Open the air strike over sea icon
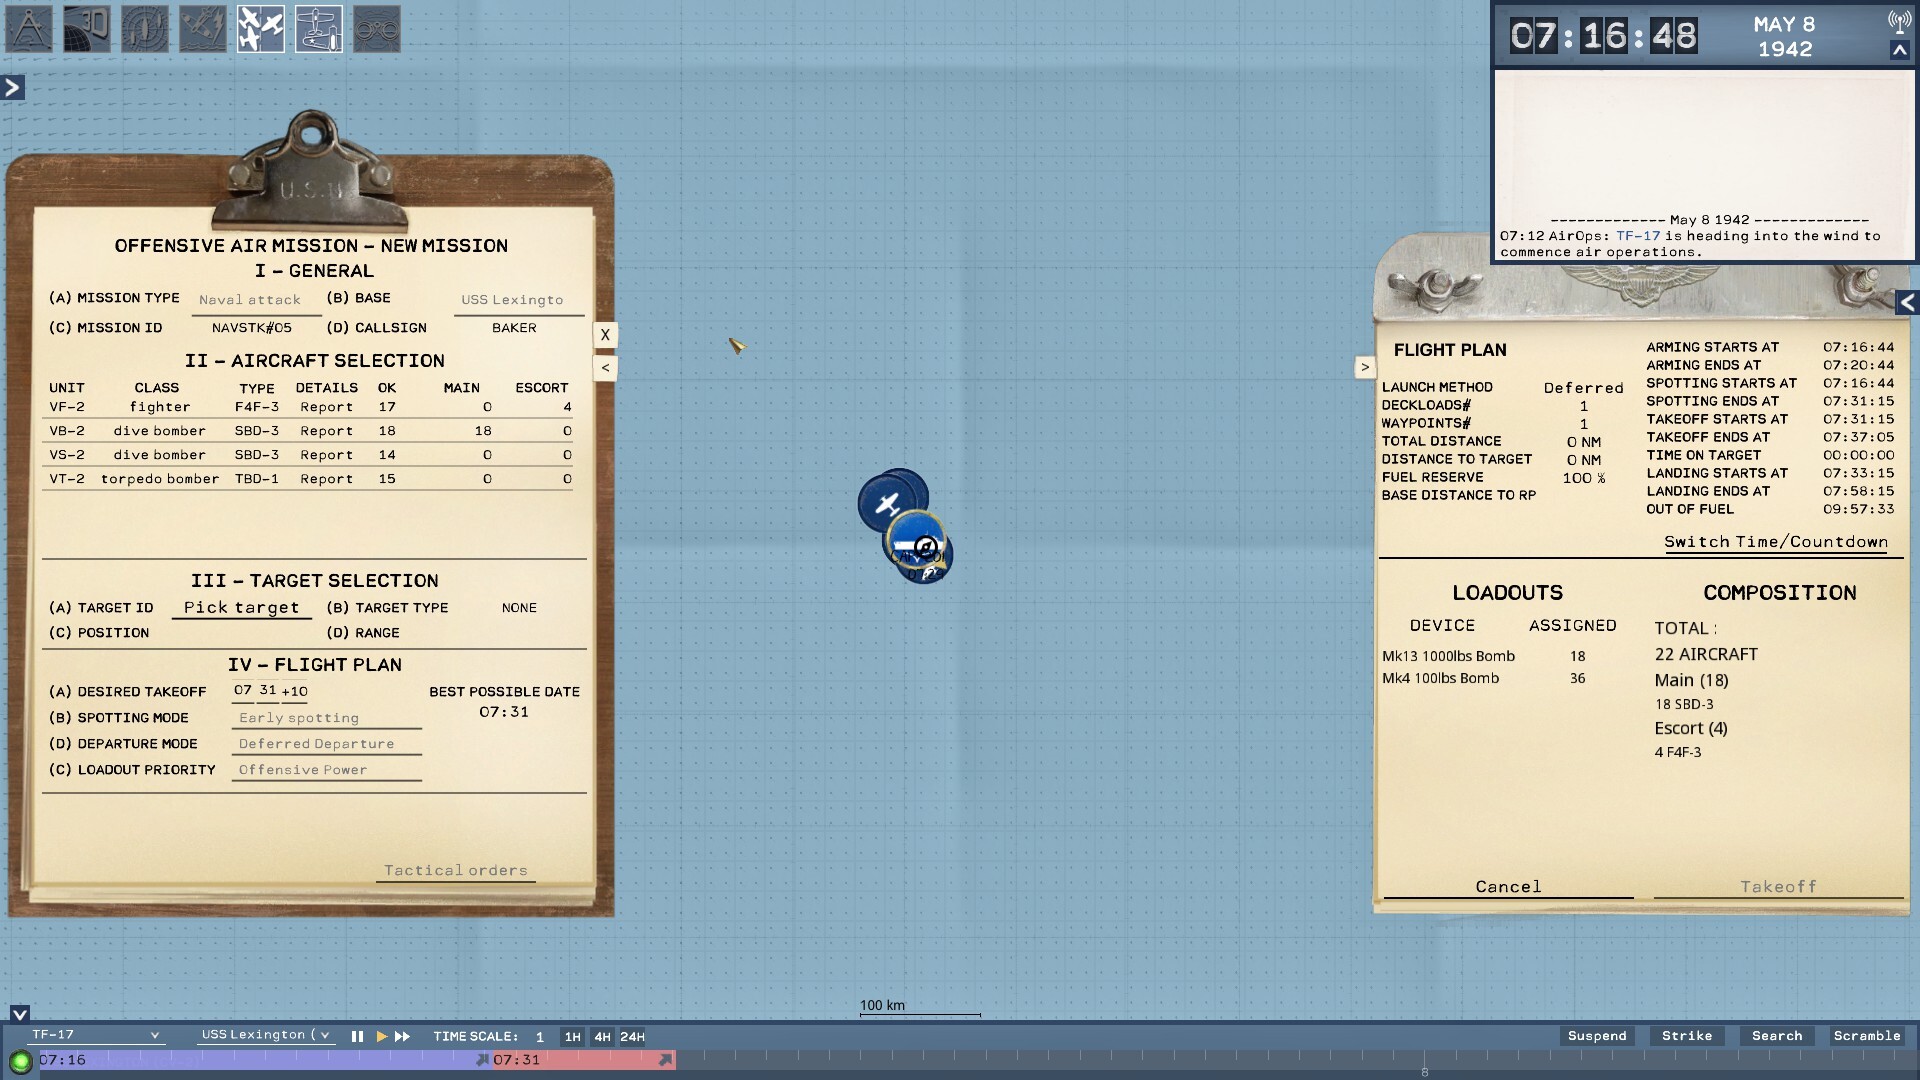This screenshot has height=1080, width=1920. point(203,28)
